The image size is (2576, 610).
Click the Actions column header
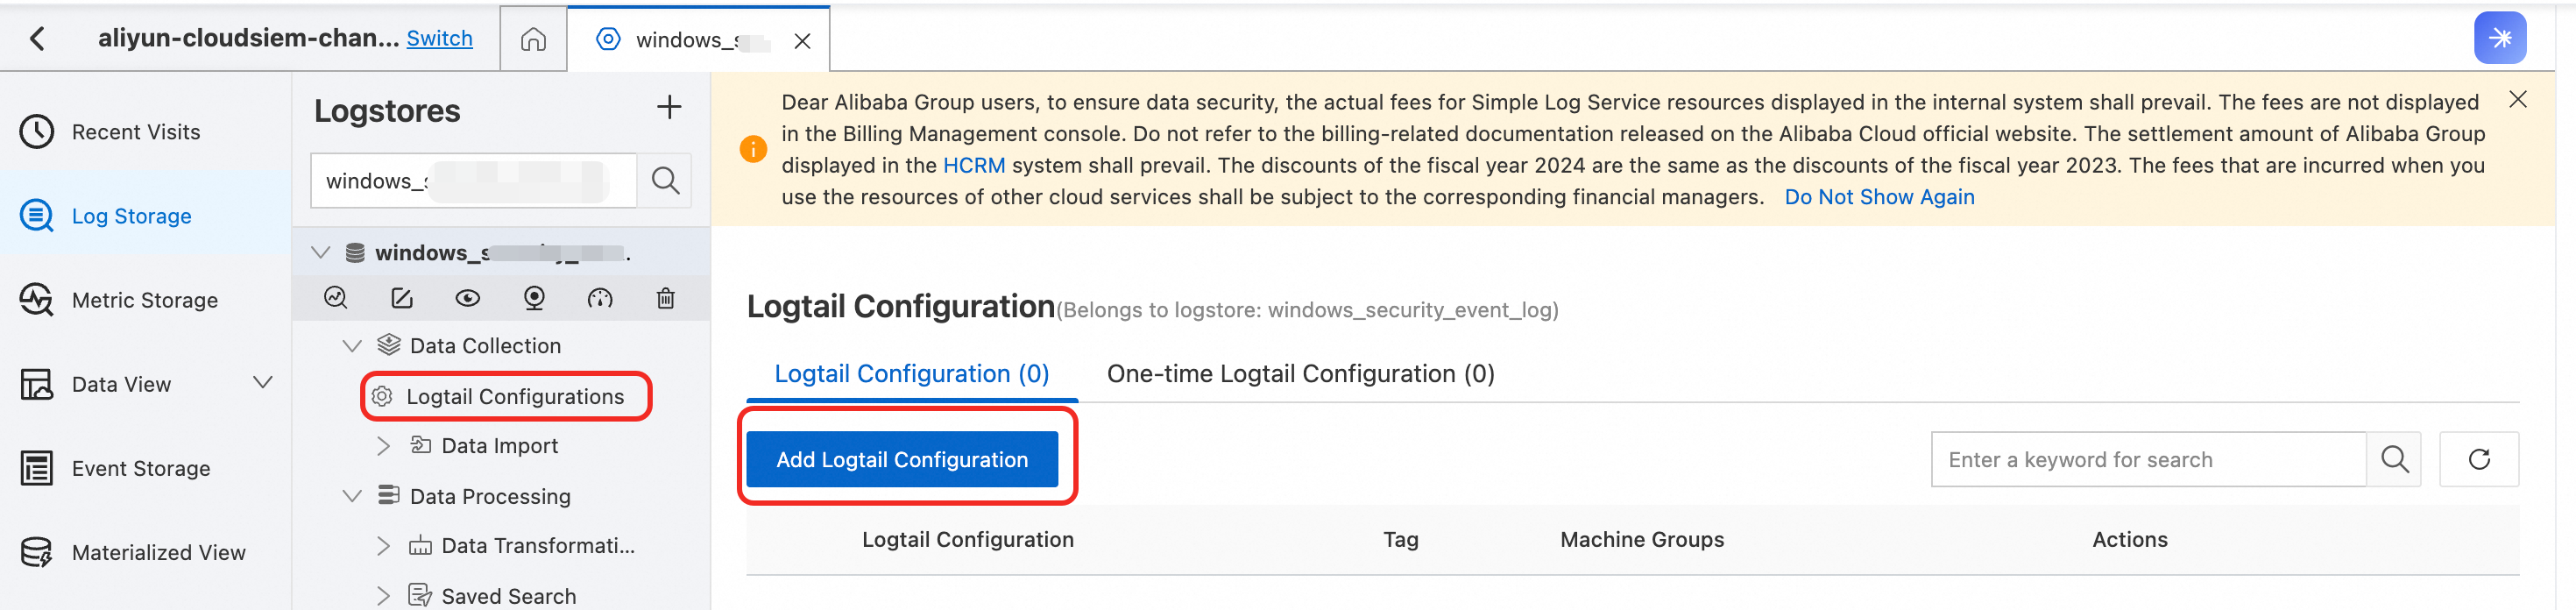pos(2130,540)
